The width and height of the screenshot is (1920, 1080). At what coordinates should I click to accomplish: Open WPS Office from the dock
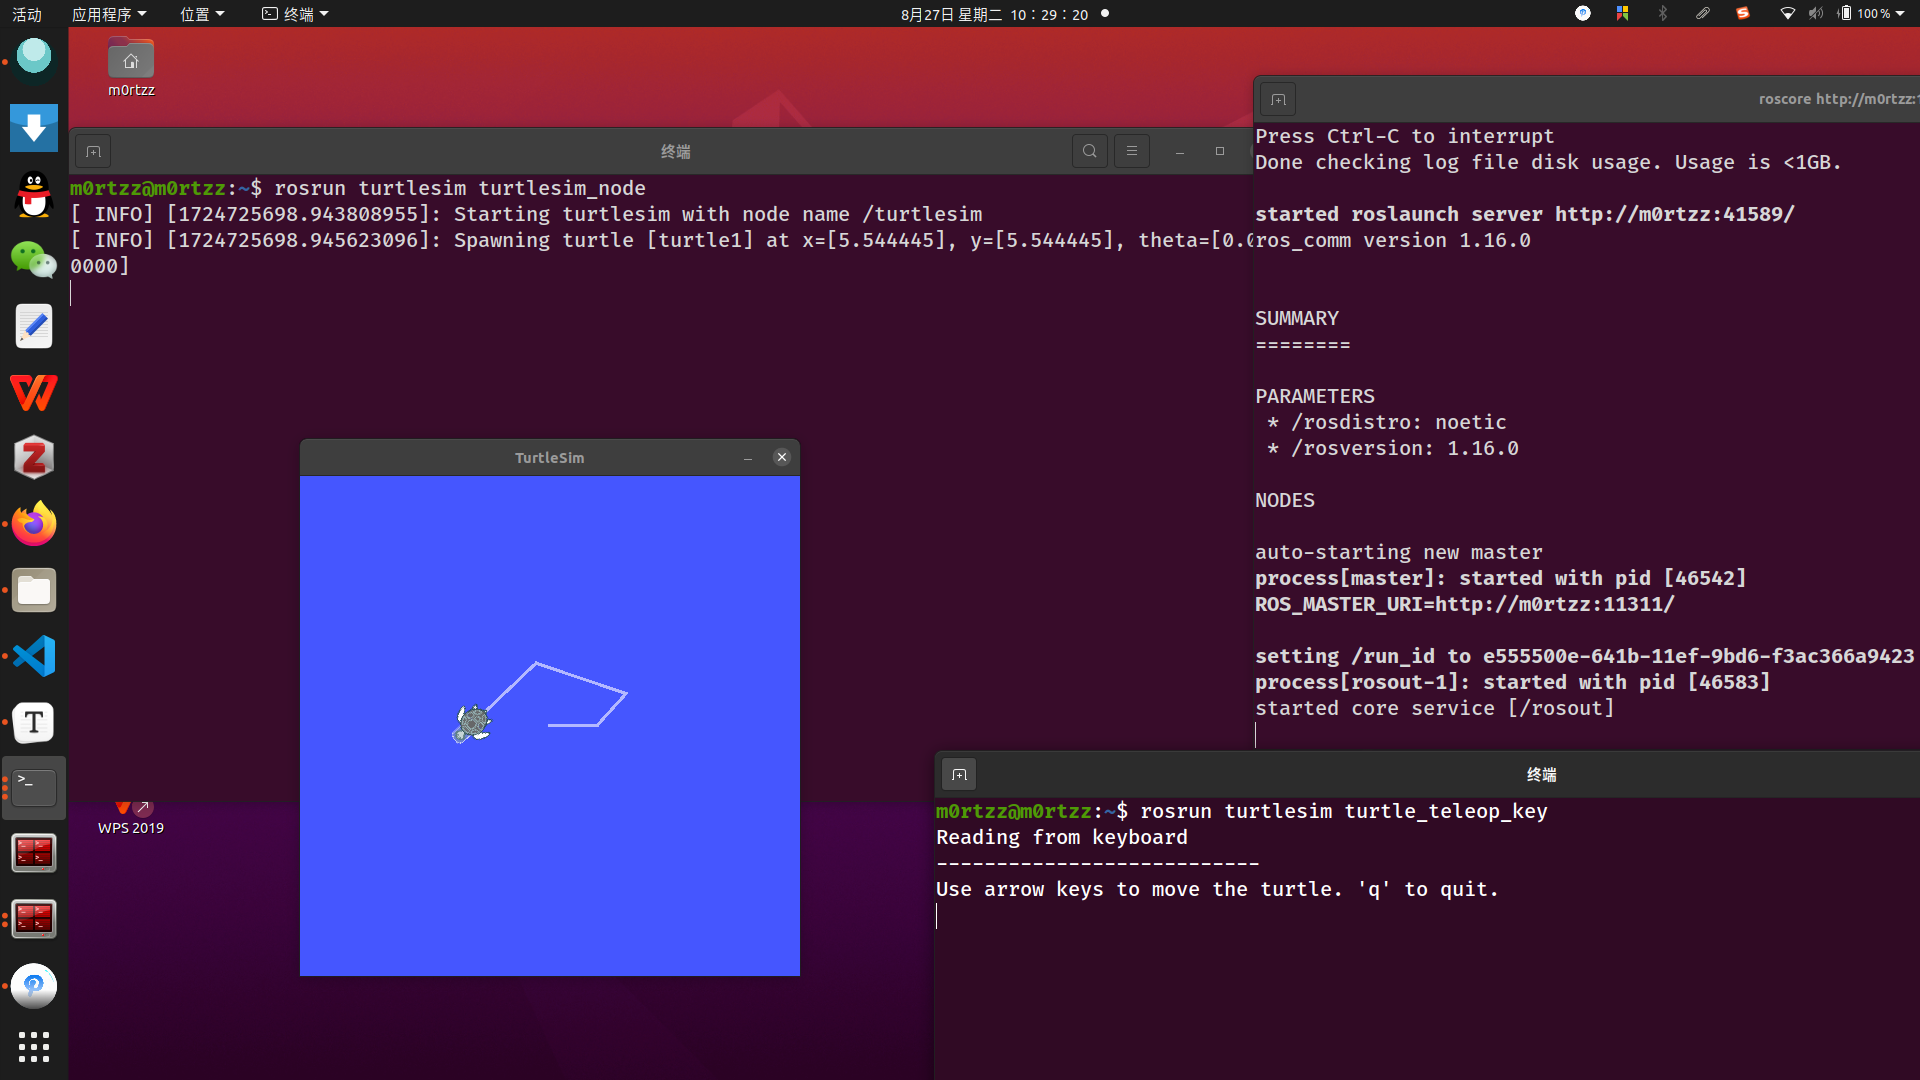[34, 393]
